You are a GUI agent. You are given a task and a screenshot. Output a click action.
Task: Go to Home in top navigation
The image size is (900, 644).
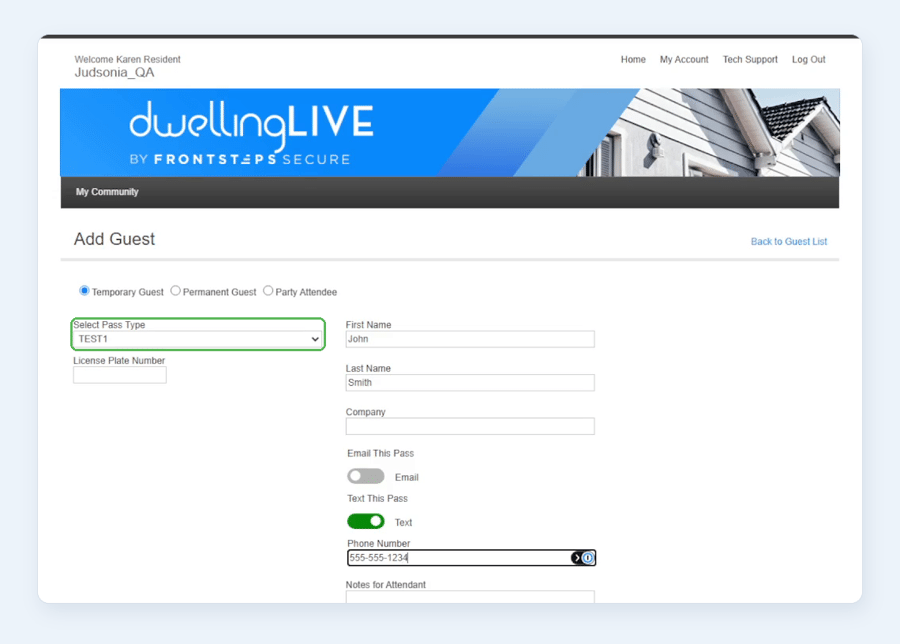(x=633, y=60)
